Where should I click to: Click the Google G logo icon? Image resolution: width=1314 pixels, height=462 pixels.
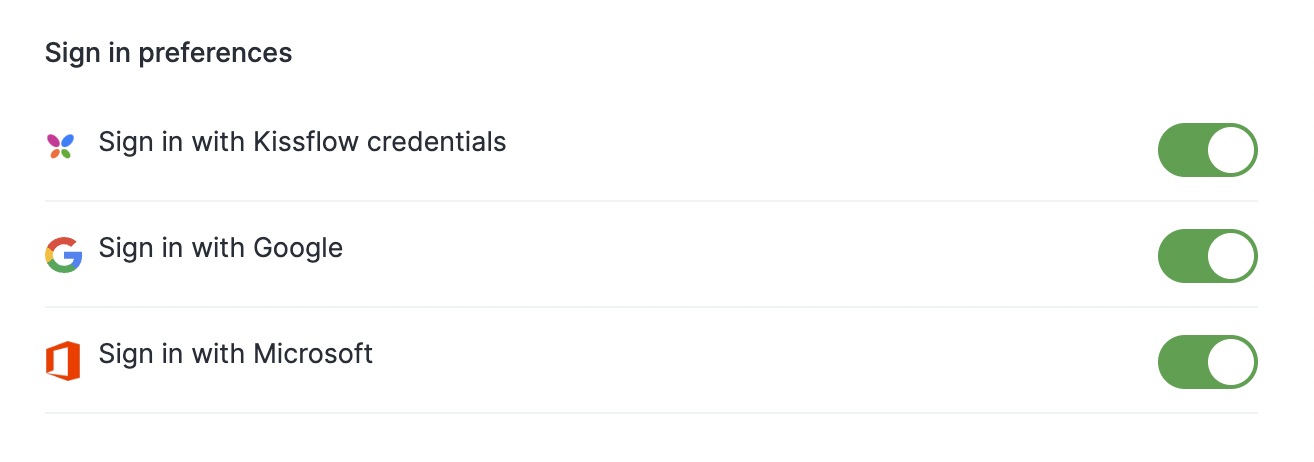pos(63,255)
